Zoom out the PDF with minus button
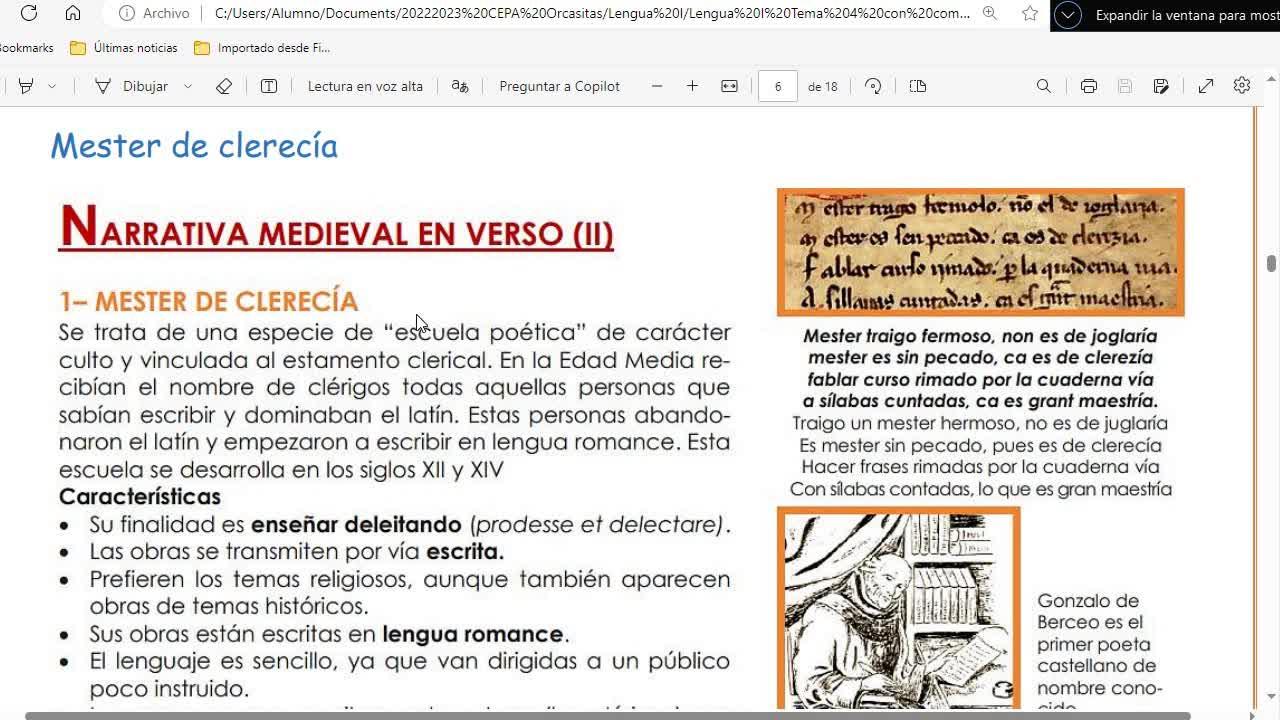The height and width of the screenshot is (720, 1280). click(x=657, y=86)
